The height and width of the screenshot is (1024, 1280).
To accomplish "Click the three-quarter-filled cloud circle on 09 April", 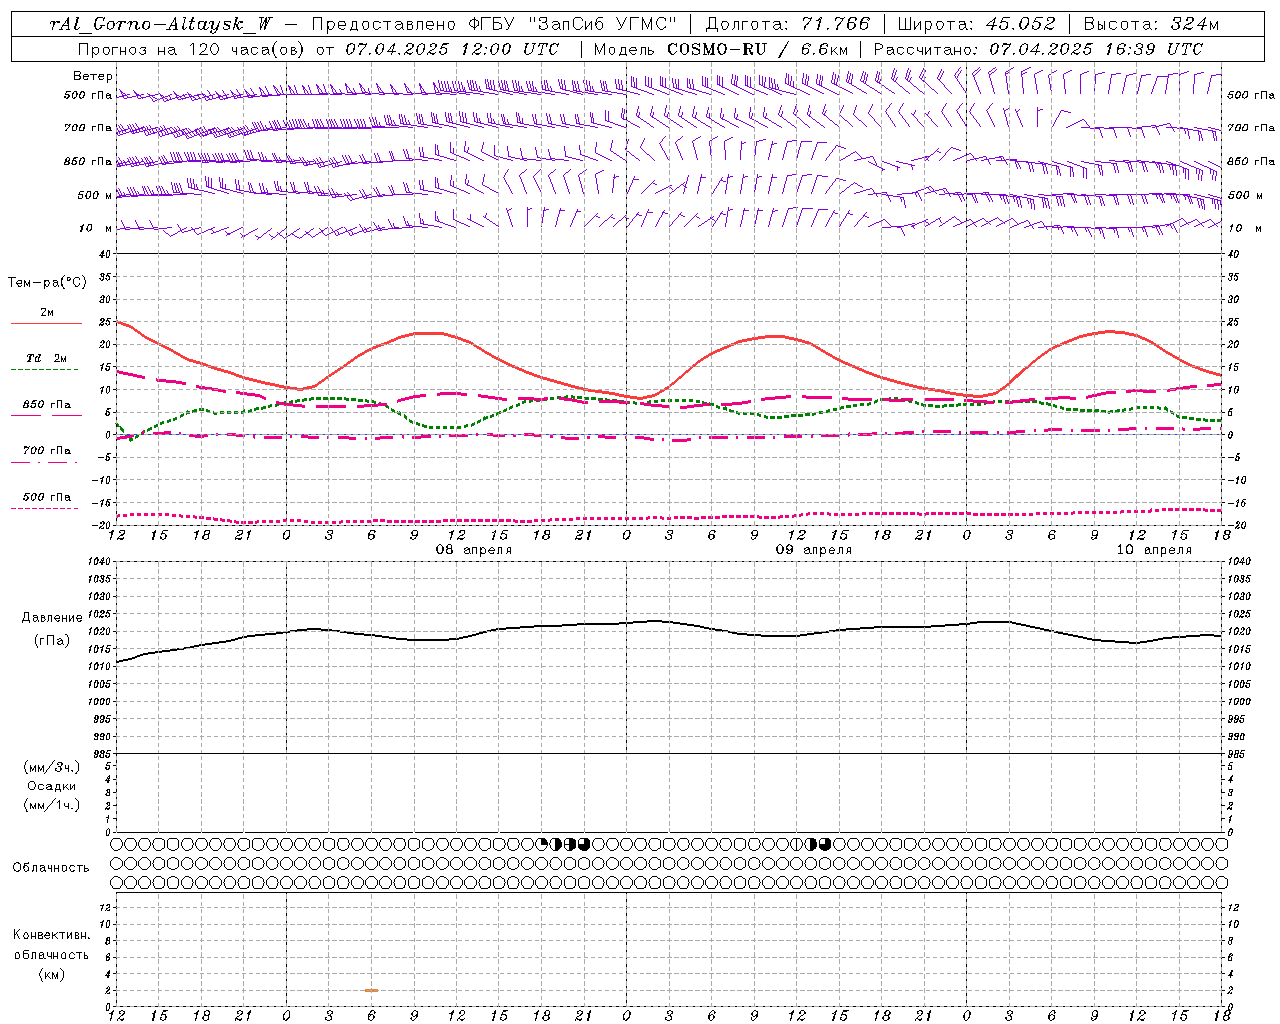I will click(825, 844).
